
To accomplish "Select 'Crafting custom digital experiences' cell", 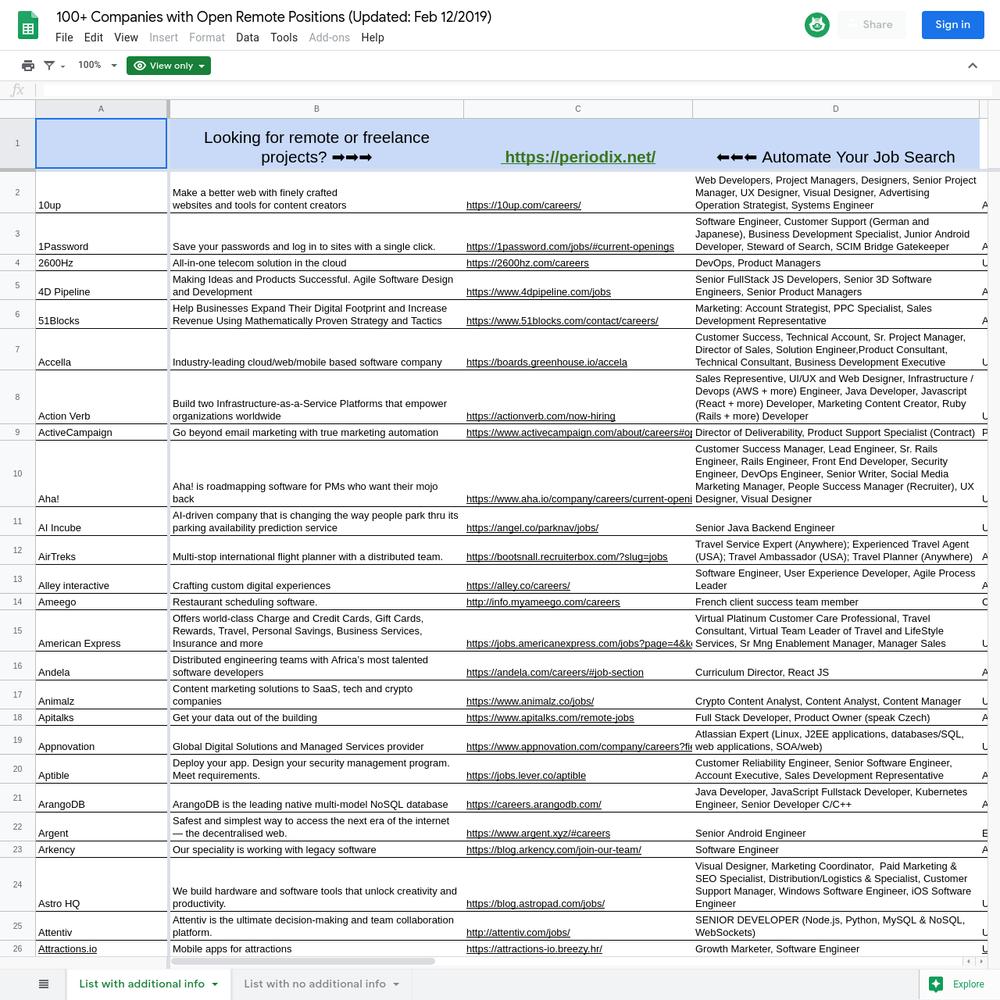I will [316, 579].
